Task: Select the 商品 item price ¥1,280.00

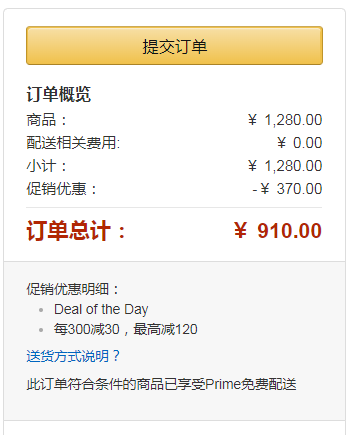Action: (x=285, y=120)
